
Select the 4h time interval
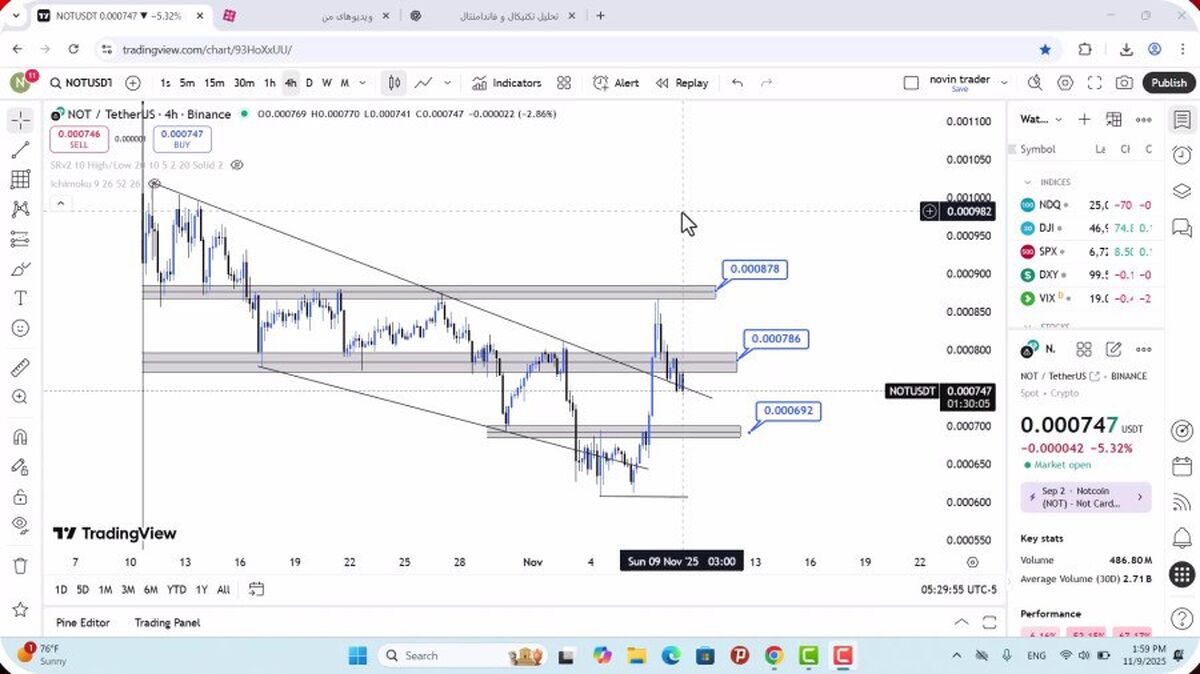[290, 83]
